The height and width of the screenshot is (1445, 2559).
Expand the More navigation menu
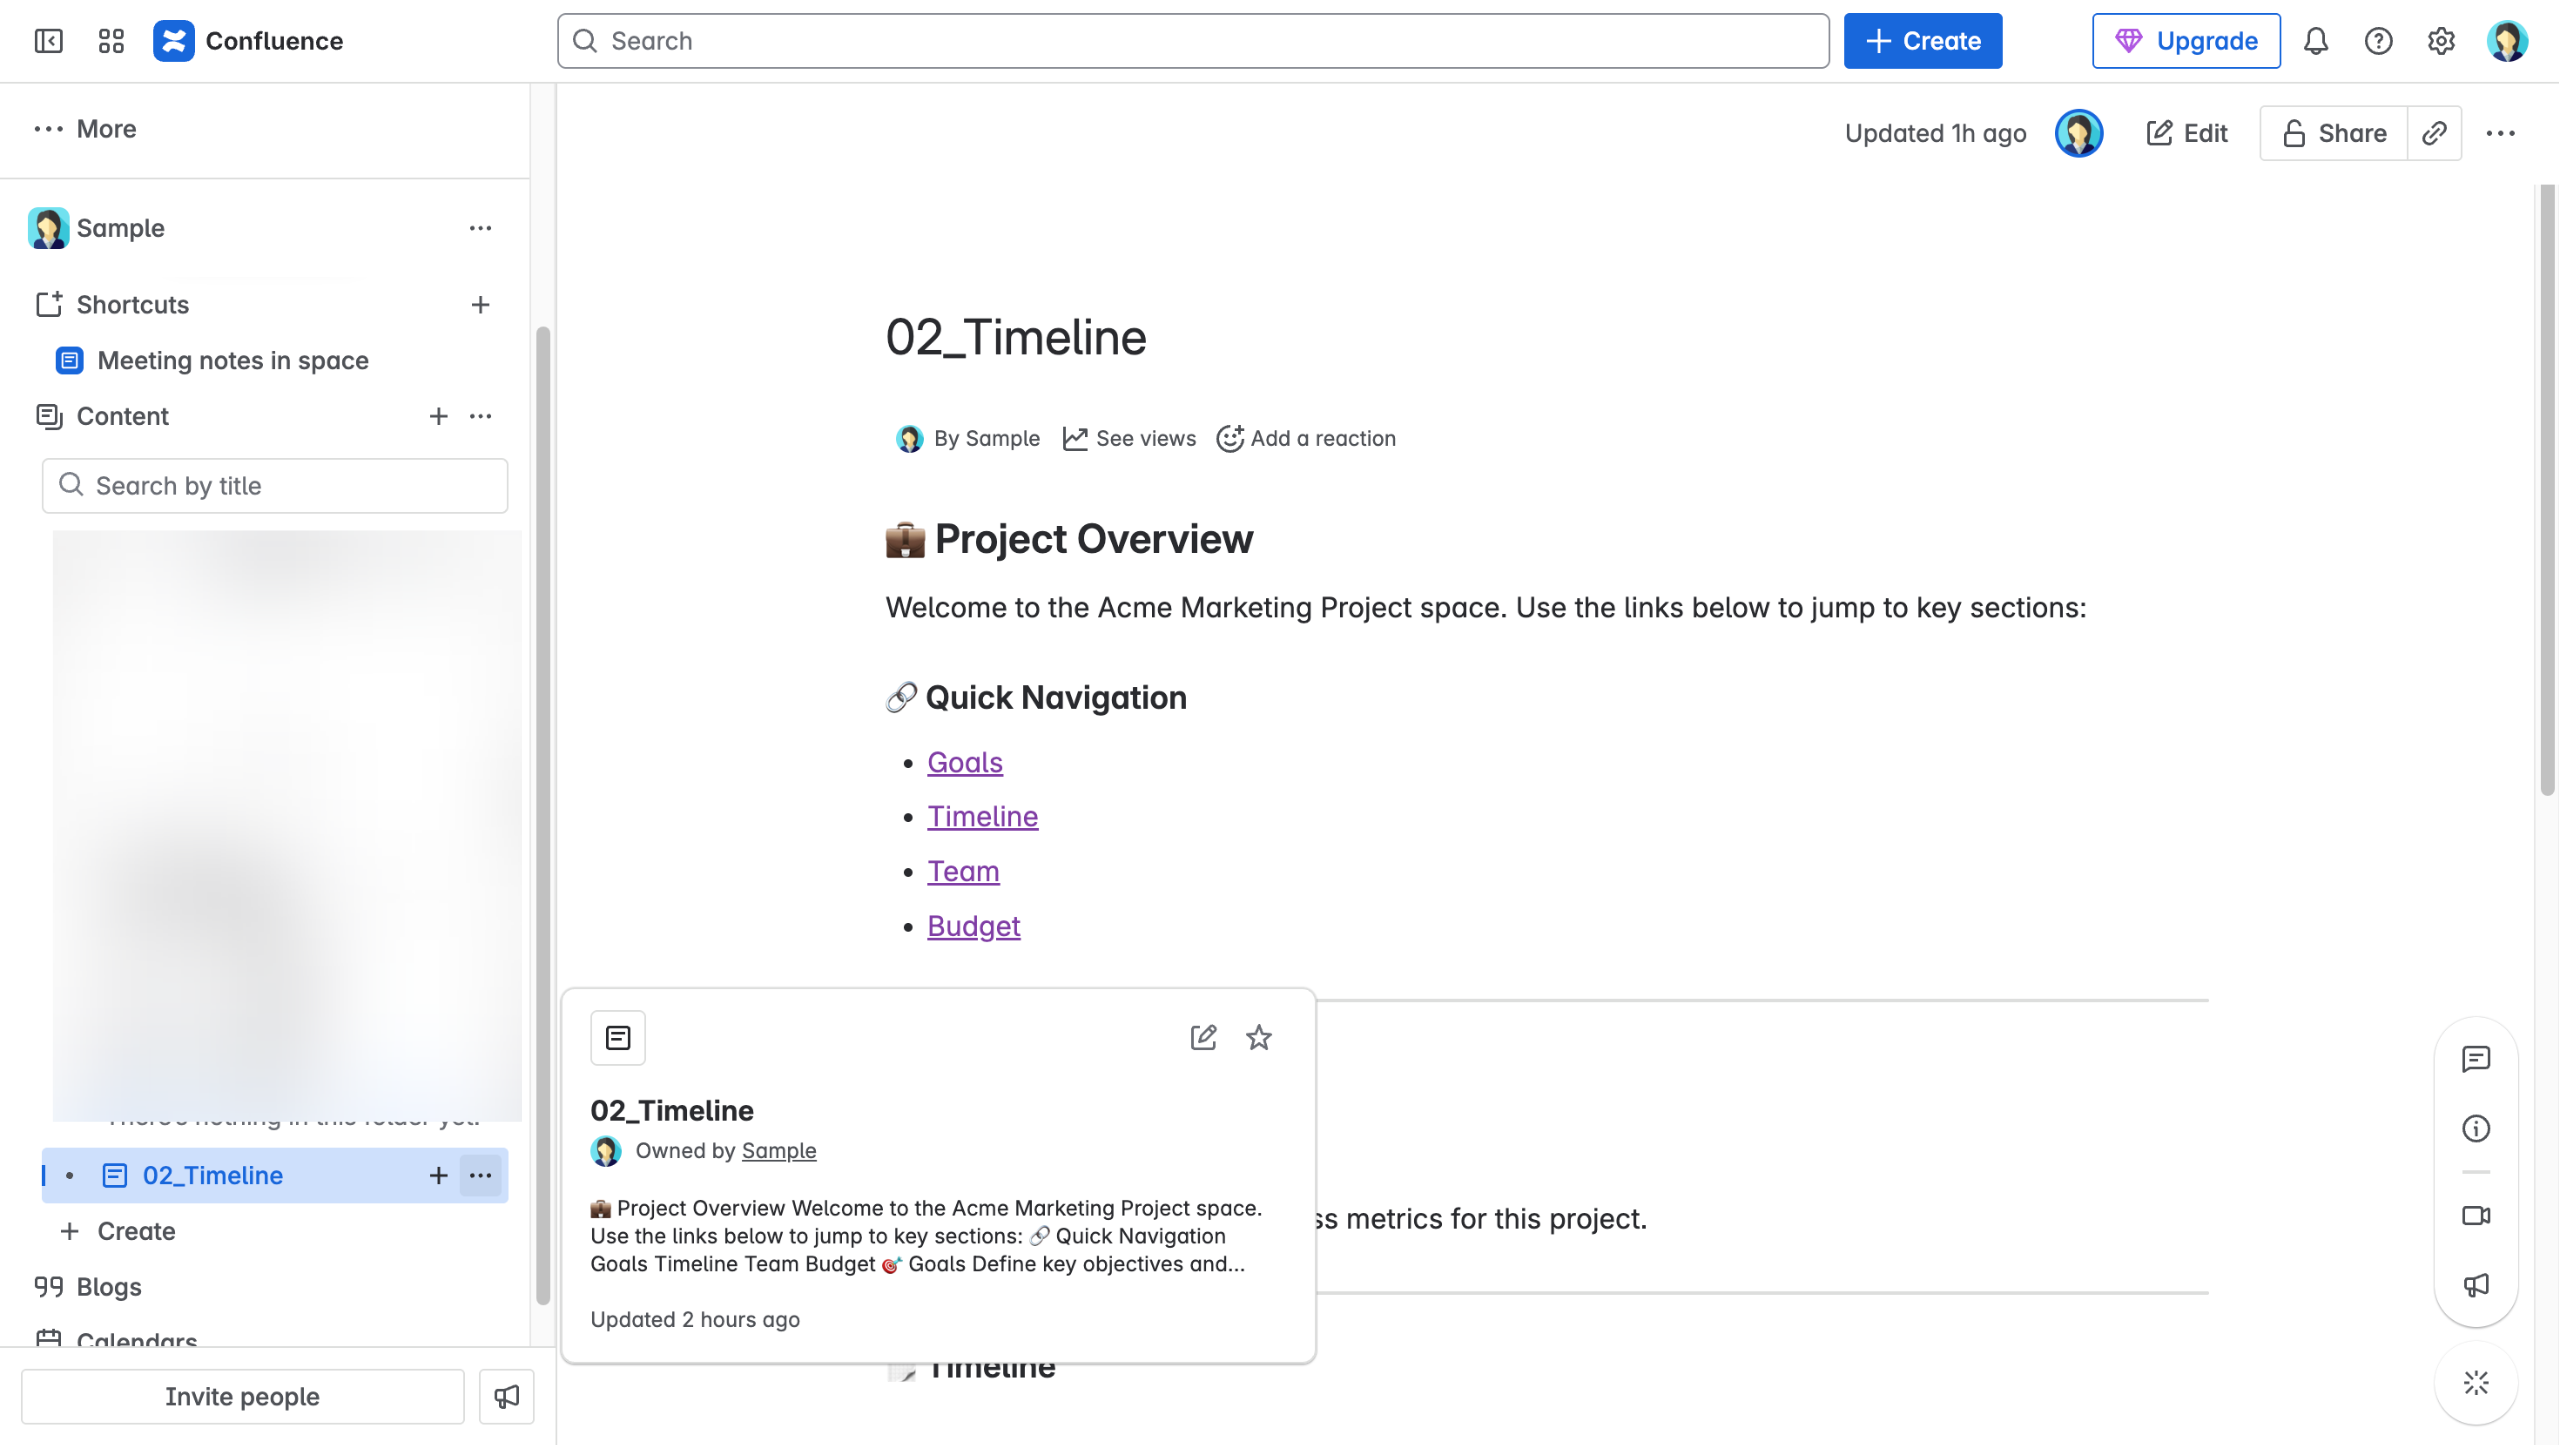coord(85,129)
